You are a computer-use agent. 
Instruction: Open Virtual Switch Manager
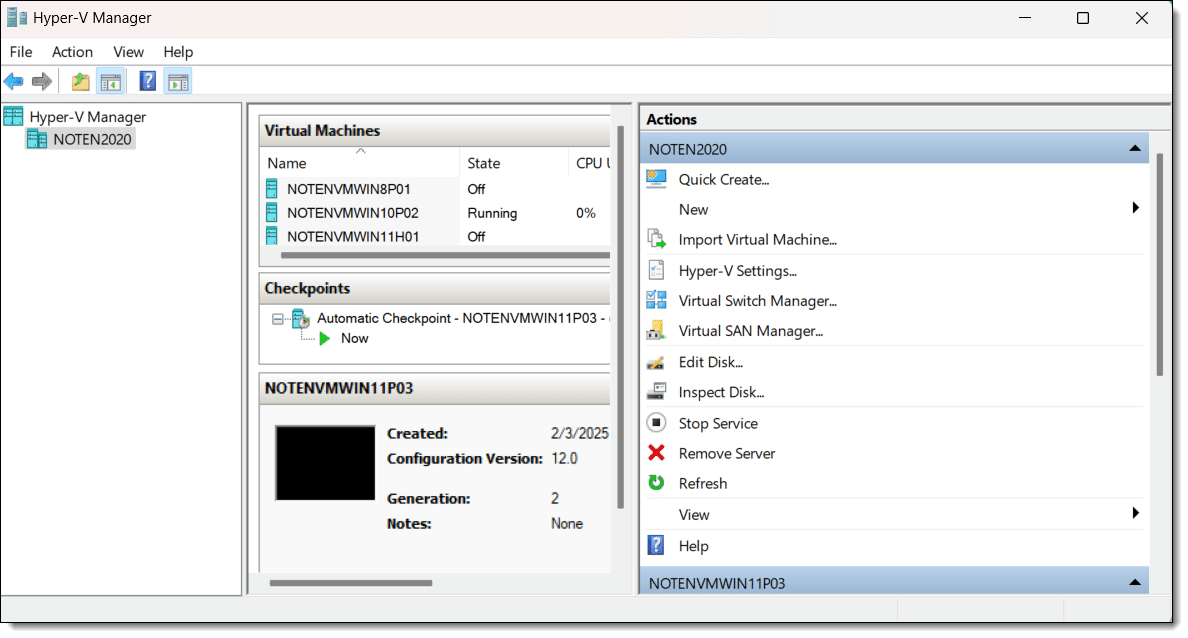(757, 301)
